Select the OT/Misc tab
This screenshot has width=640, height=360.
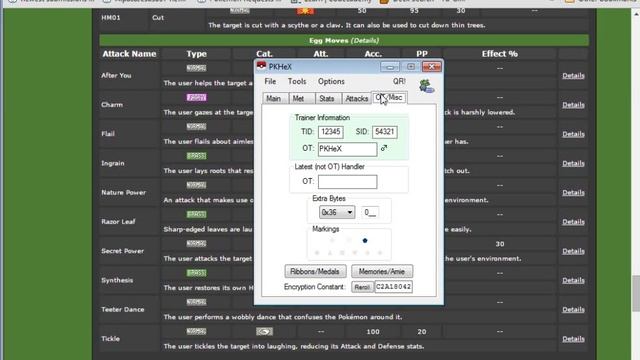click(x=389, y=98)
